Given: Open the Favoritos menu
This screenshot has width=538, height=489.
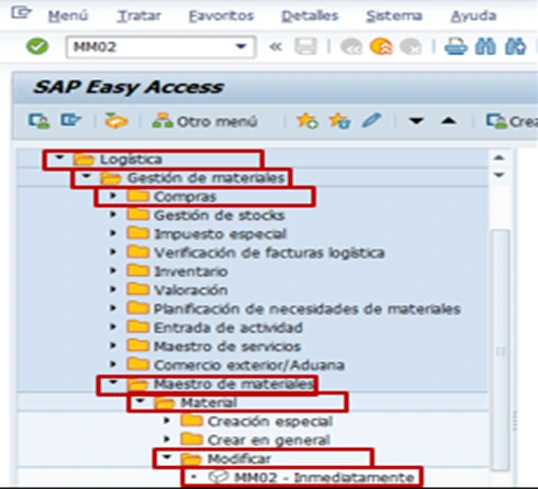Looking at the screenshot, I should click(221, 16).
